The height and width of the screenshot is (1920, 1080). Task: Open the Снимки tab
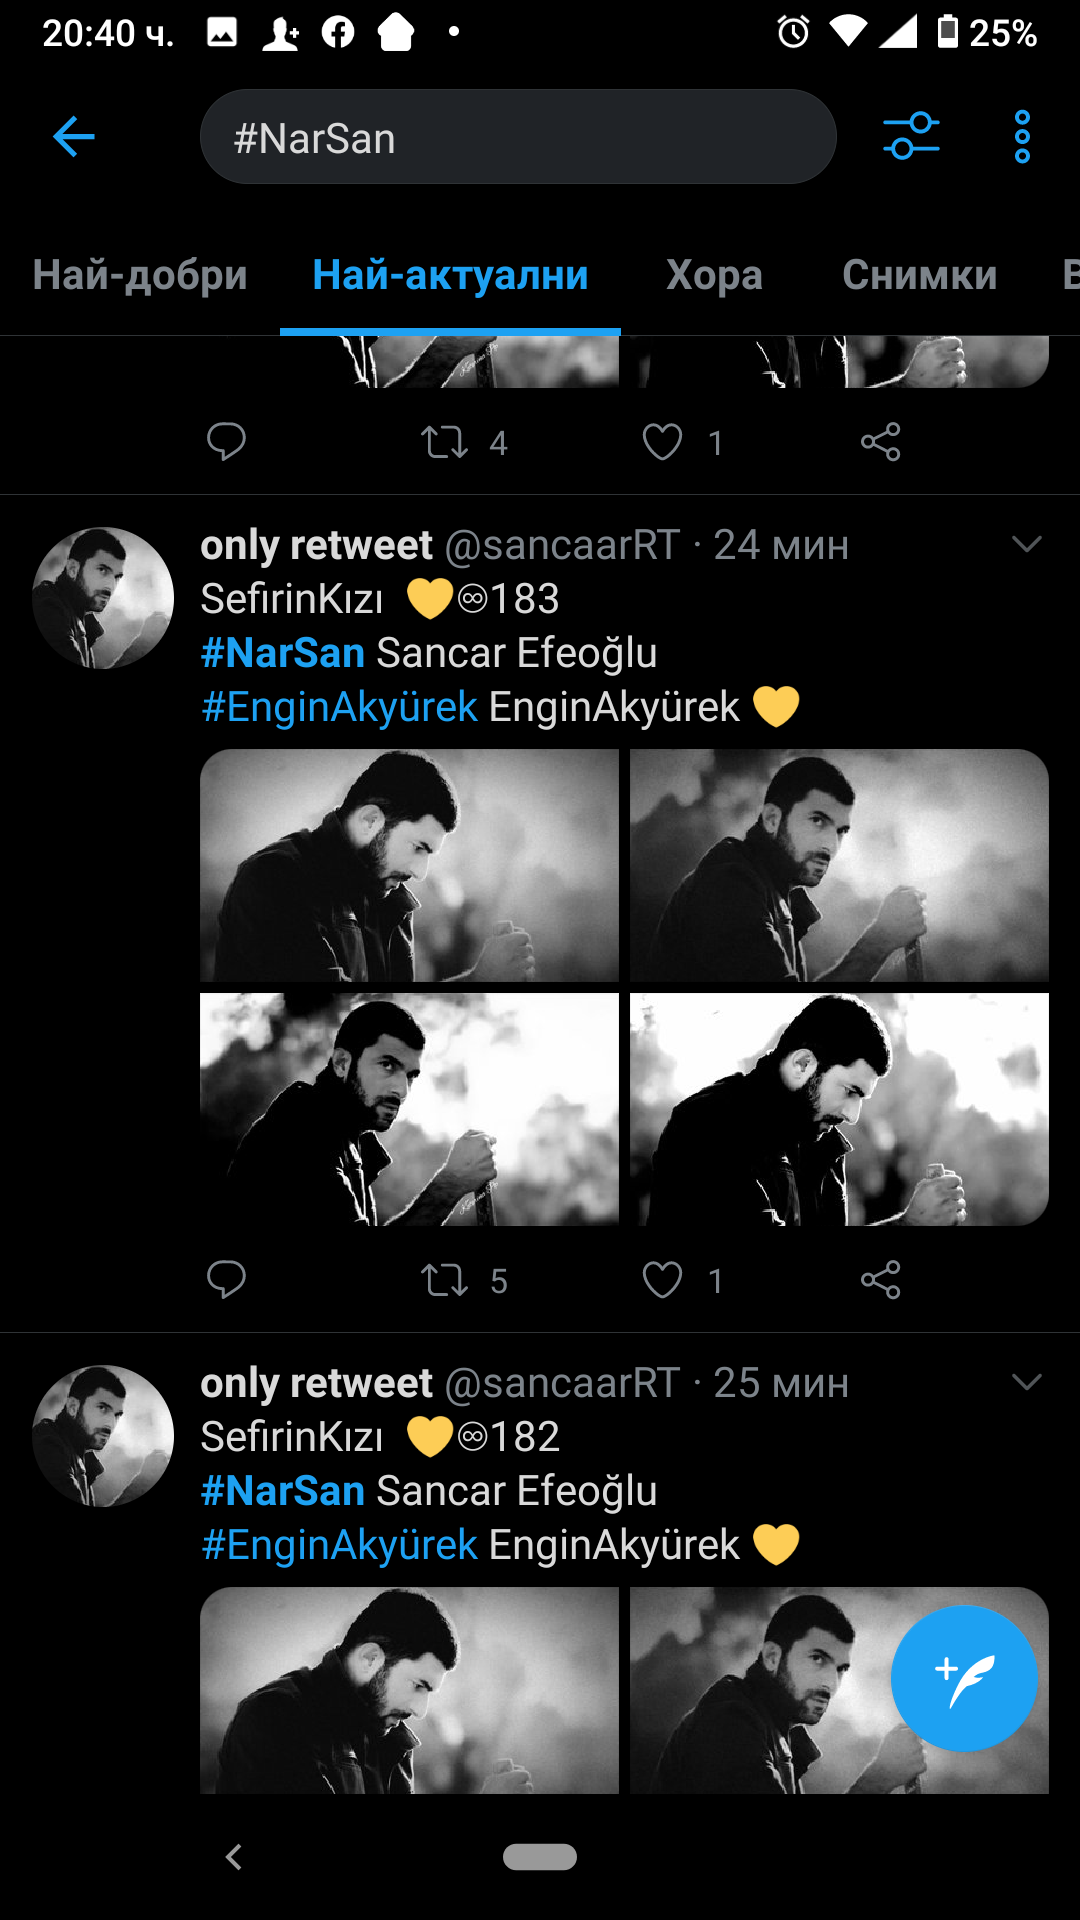tap(919, 275)
